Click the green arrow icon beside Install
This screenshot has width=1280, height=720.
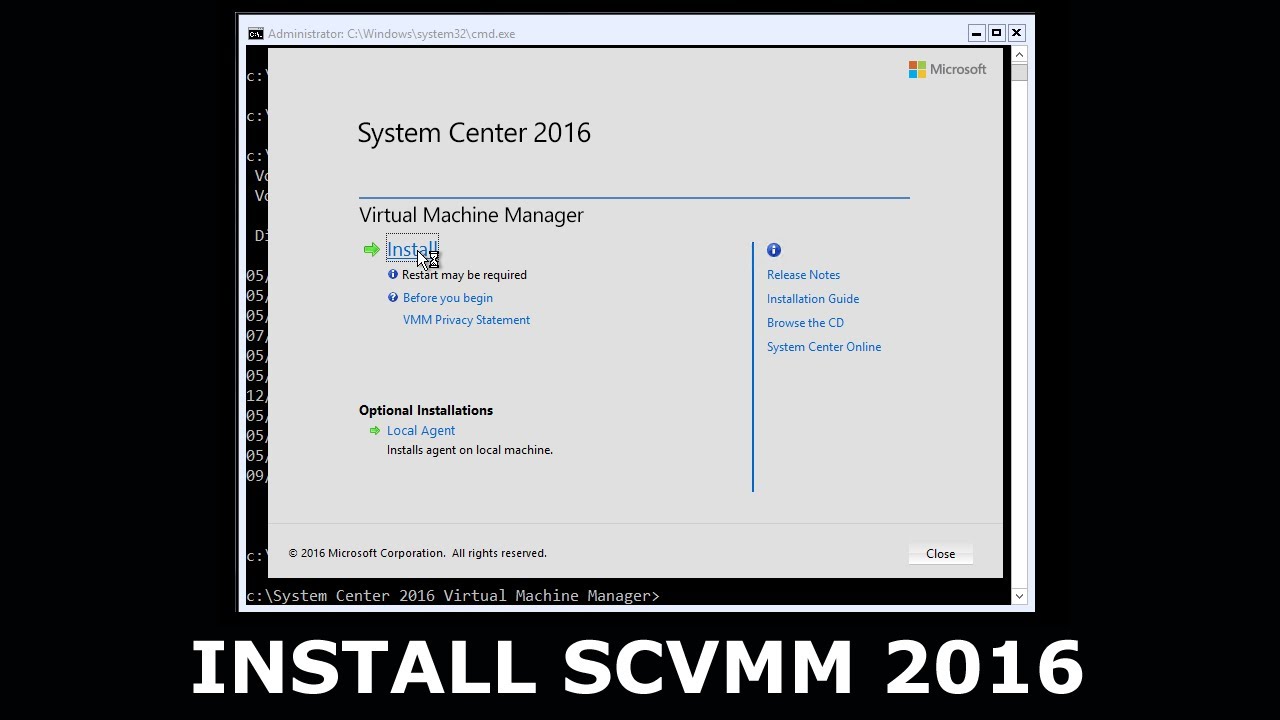tap(372, 250)
